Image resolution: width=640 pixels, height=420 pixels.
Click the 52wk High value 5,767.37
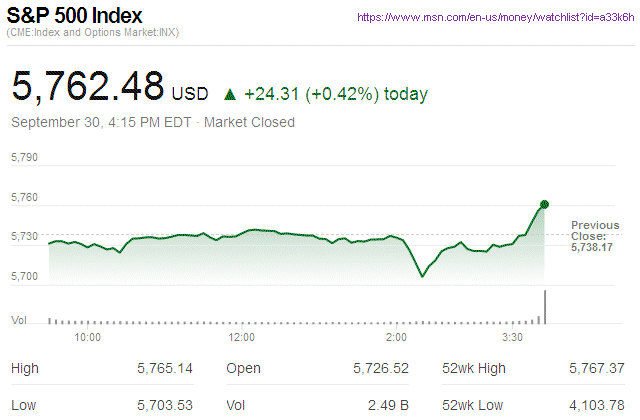pos(596,369)
